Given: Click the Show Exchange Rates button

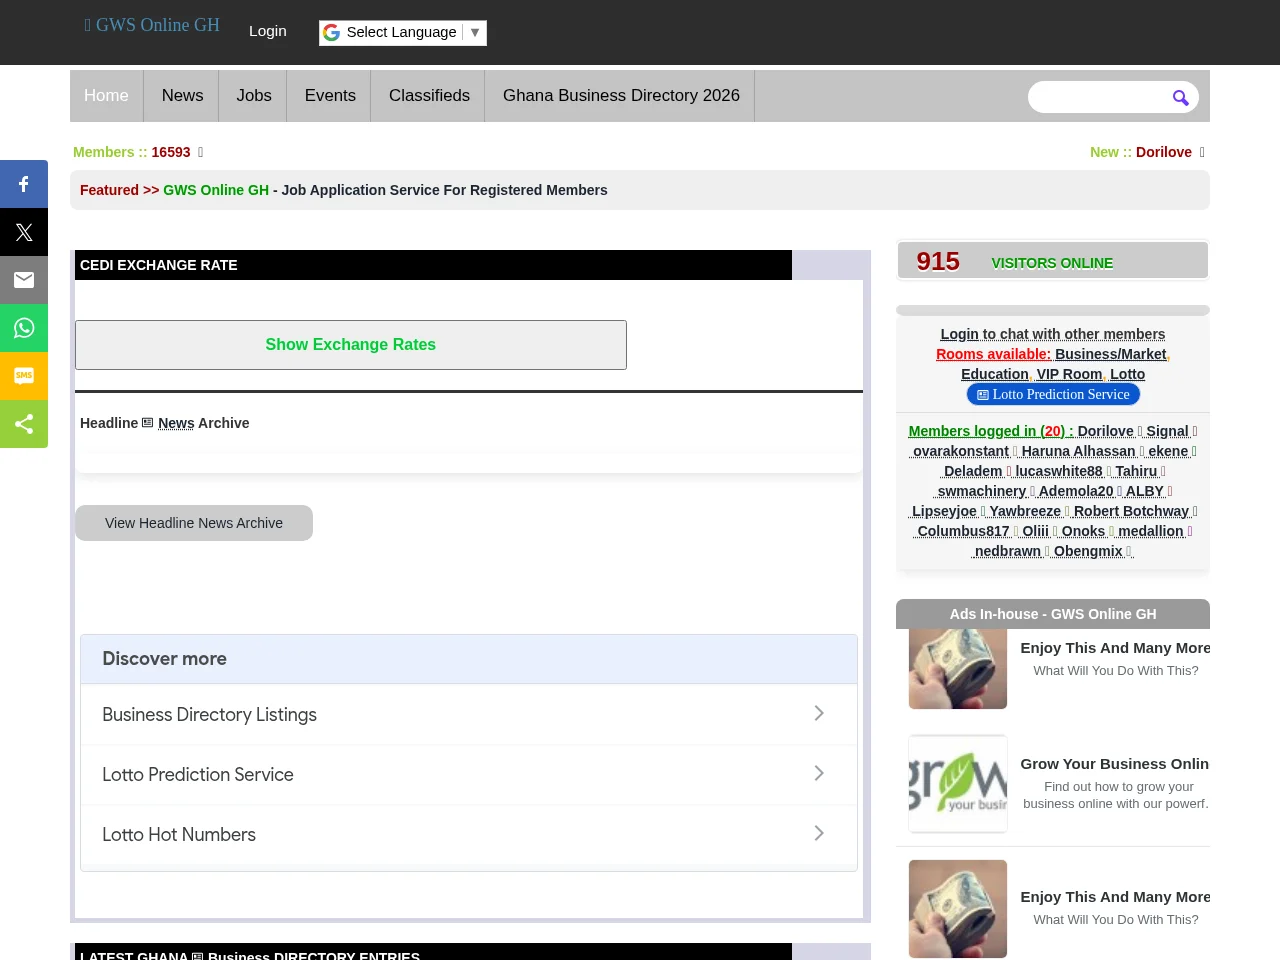Looking at the screenshot, I should [x=351, y=345].
